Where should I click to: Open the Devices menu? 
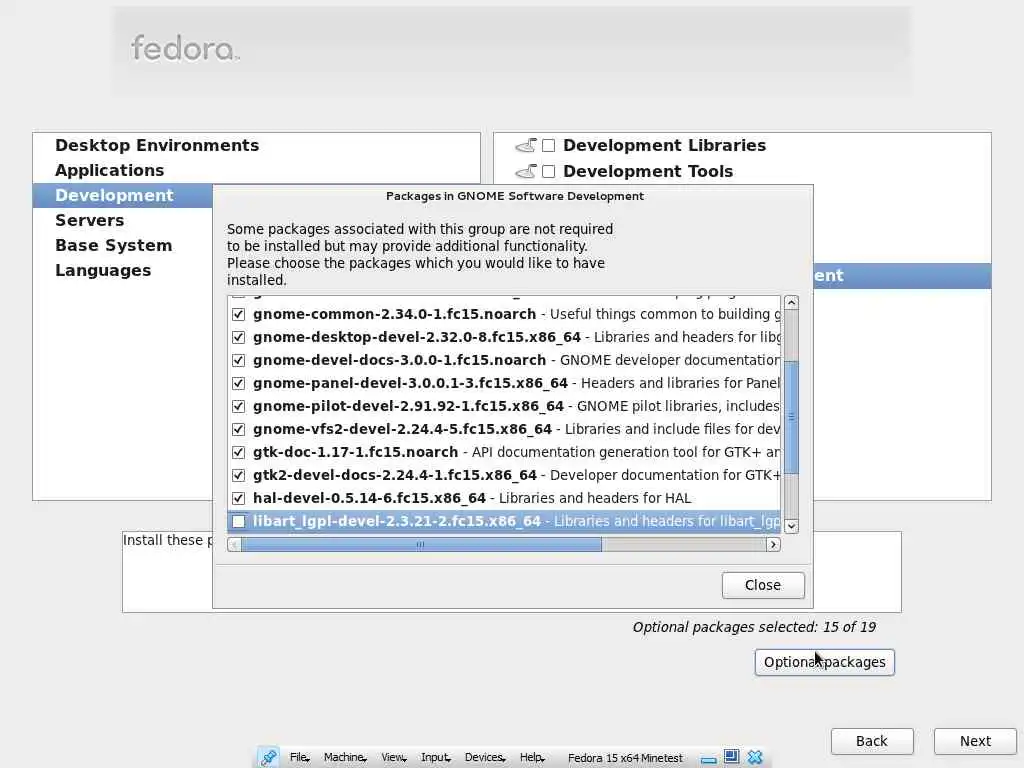(x=485, y=757)
